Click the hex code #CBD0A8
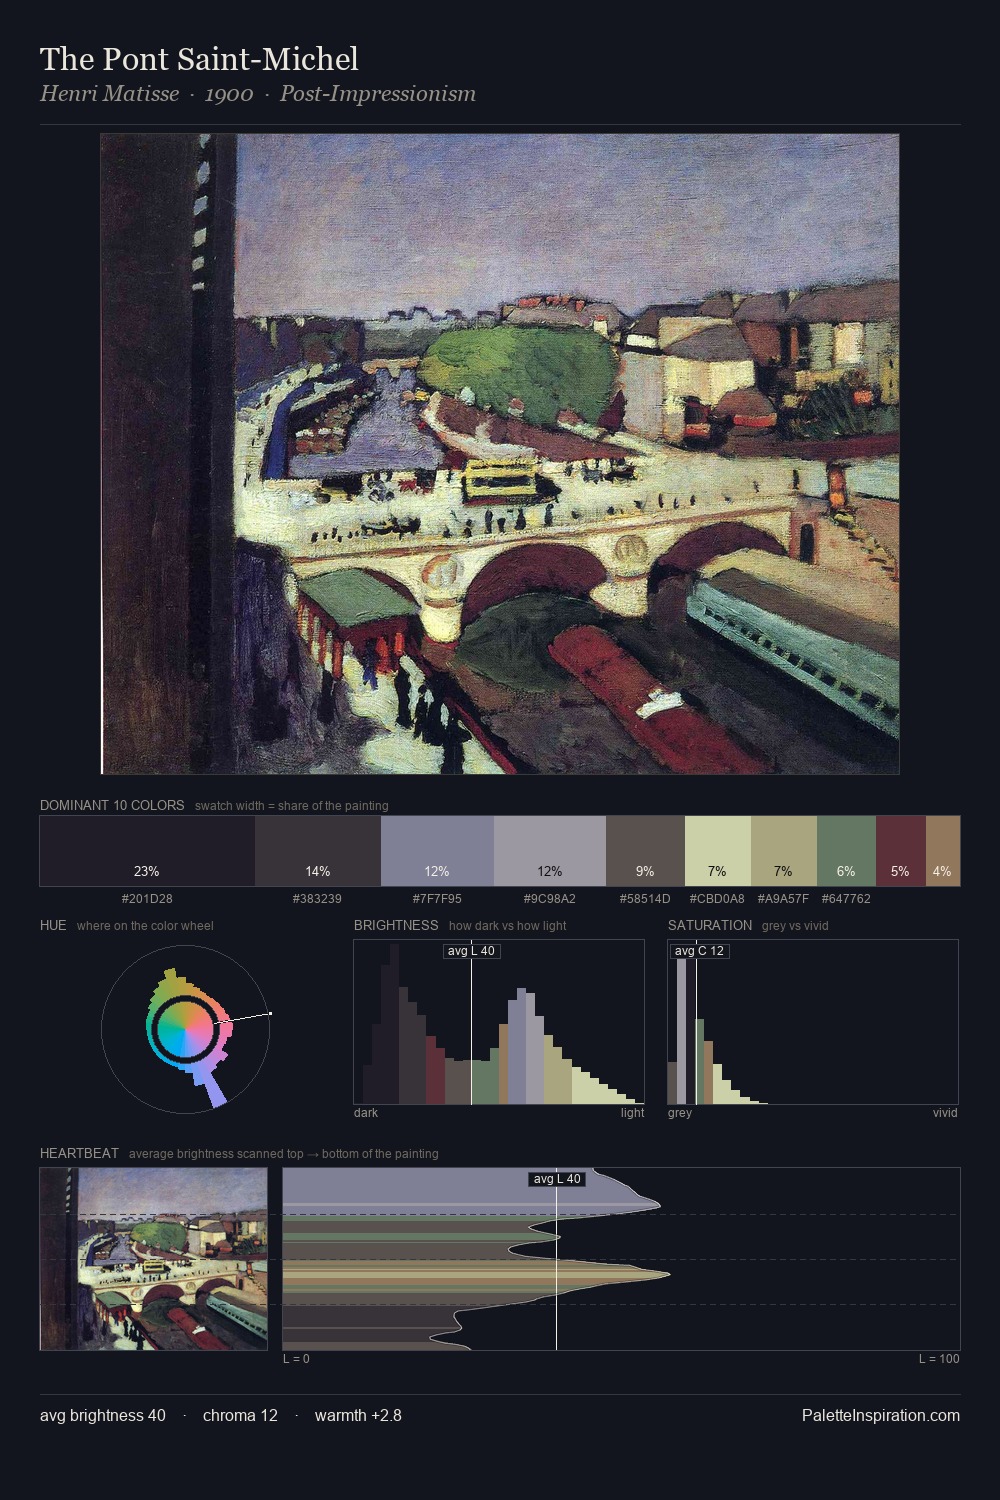 coord(717,899)
